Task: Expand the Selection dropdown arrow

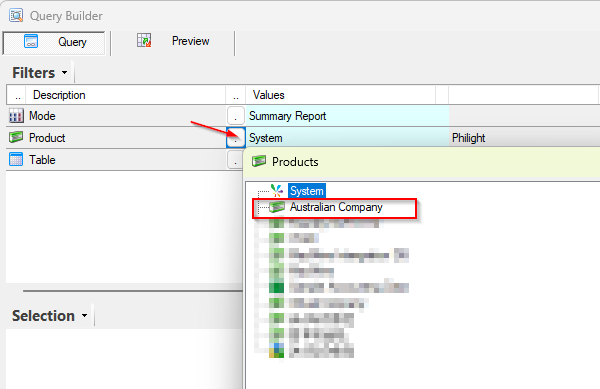Action: pyautogui.click(x=84, y=316)
